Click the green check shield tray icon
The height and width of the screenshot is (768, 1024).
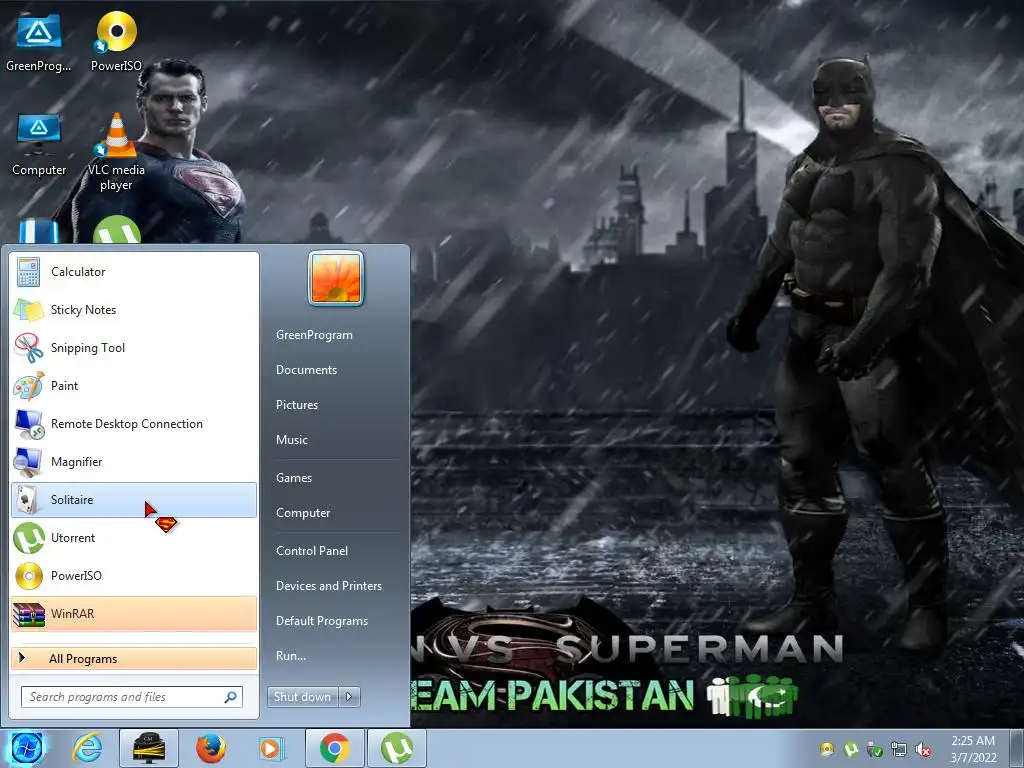coord(874,750)
